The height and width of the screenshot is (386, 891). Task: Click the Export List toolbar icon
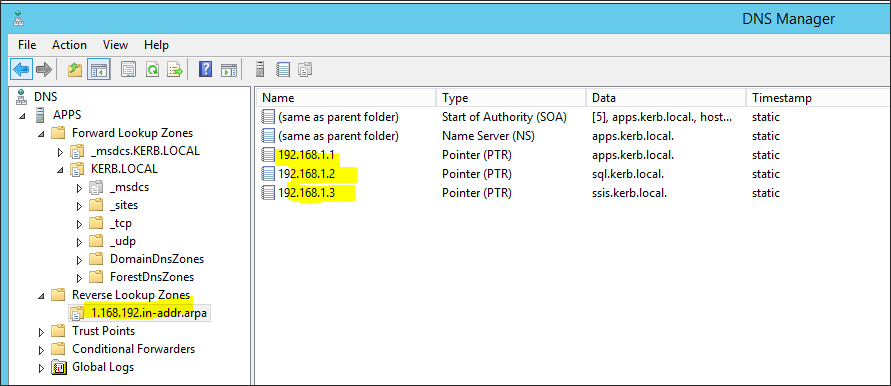point(174,70)
